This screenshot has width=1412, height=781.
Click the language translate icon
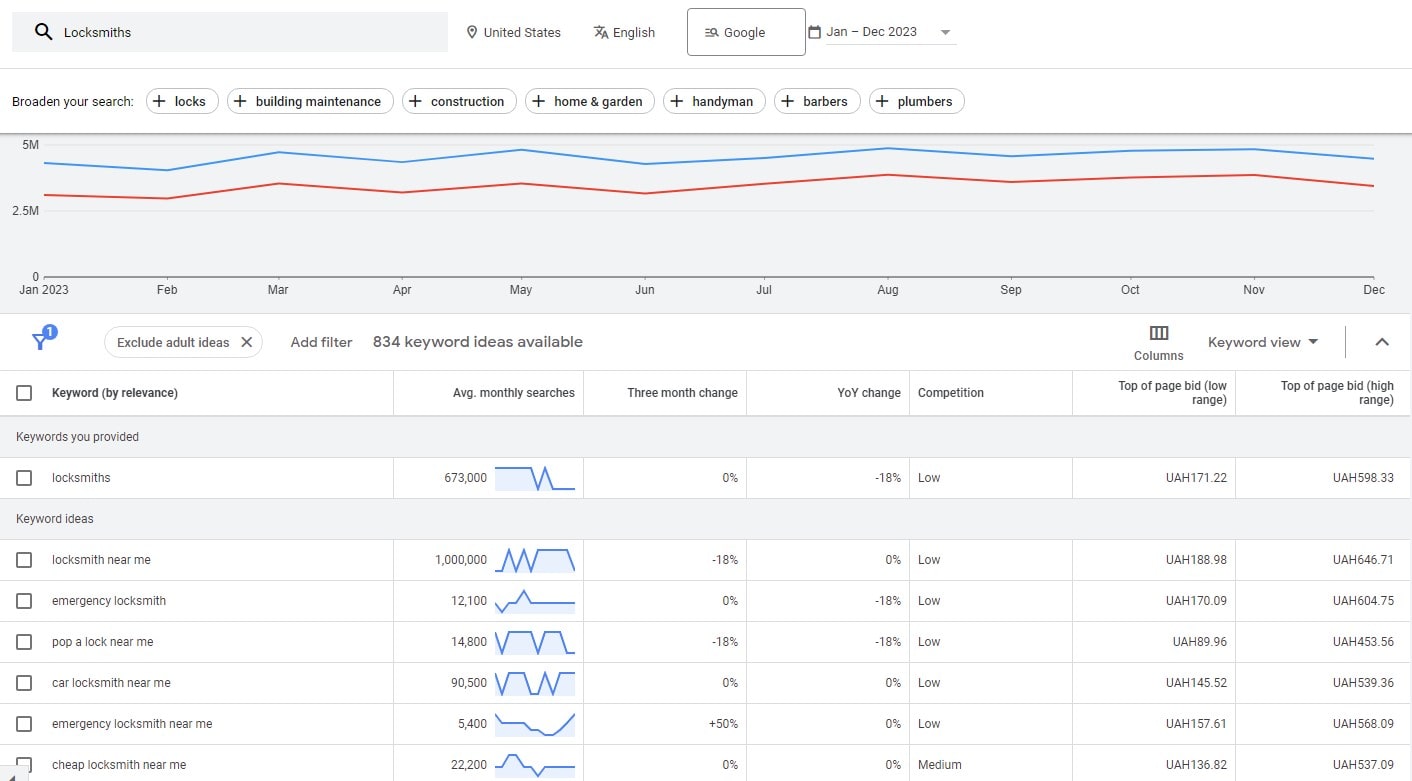click(601, 32)
